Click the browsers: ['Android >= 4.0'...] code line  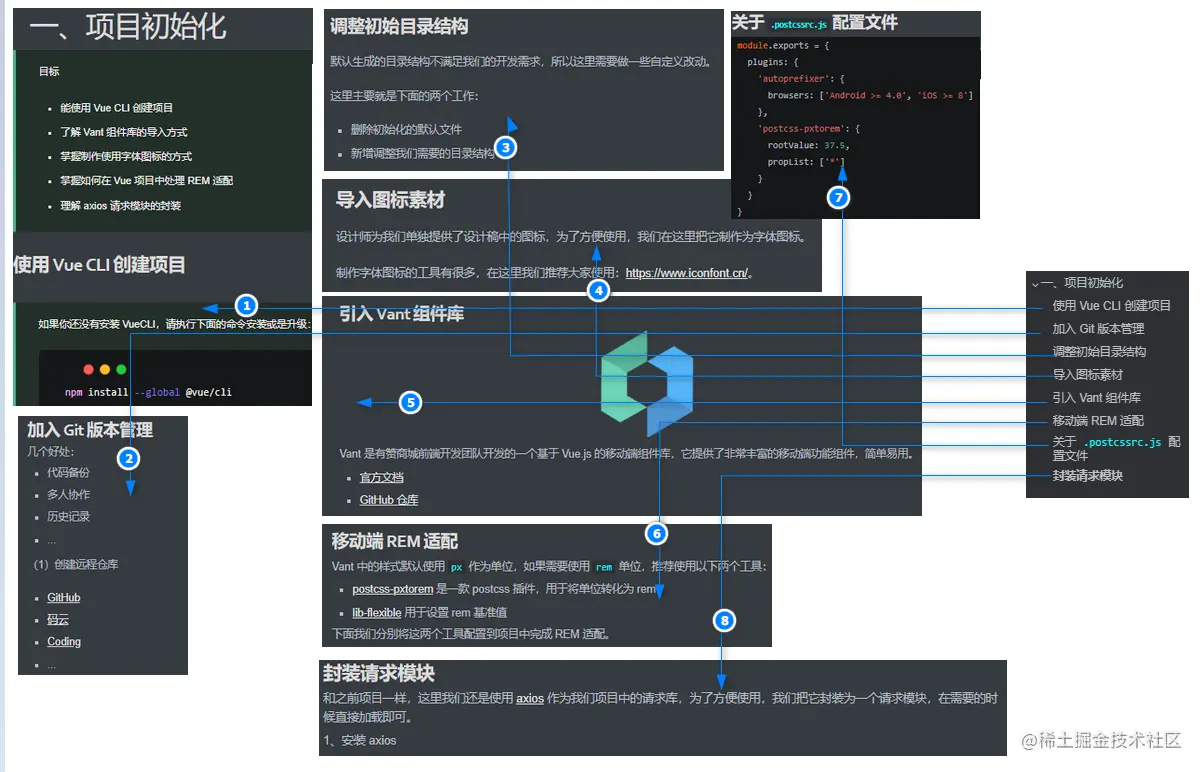pyautogui.click(x=870, y=95)
